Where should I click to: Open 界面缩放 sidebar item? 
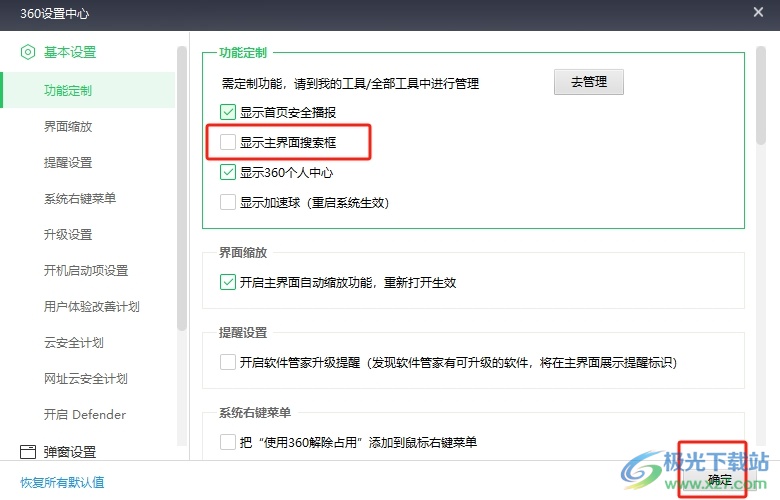click(x=68, y=126)
